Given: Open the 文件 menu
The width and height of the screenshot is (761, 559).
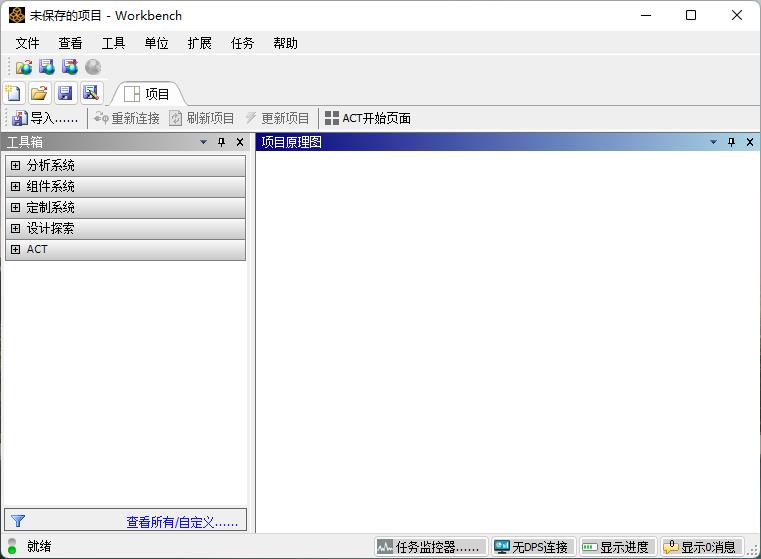Looking at the screenshot, I should [x=27, y=43].
